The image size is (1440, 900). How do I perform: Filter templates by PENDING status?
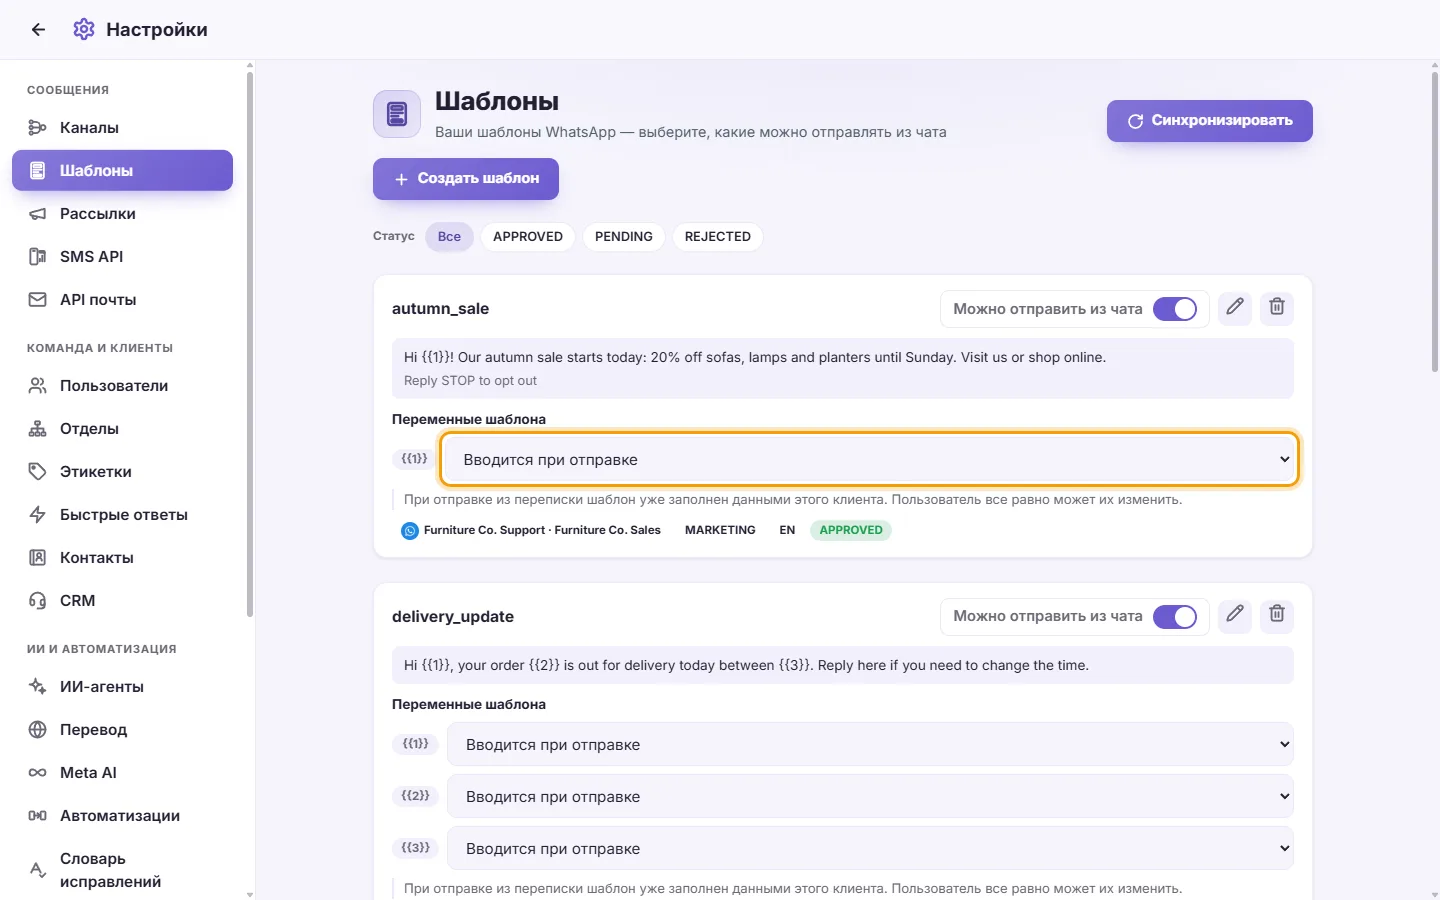pyautogui.click(x=624, y=237)
